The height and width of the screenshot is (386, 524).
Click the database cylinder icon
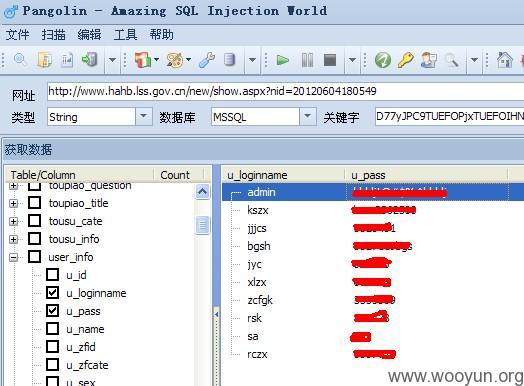[229, 60]
